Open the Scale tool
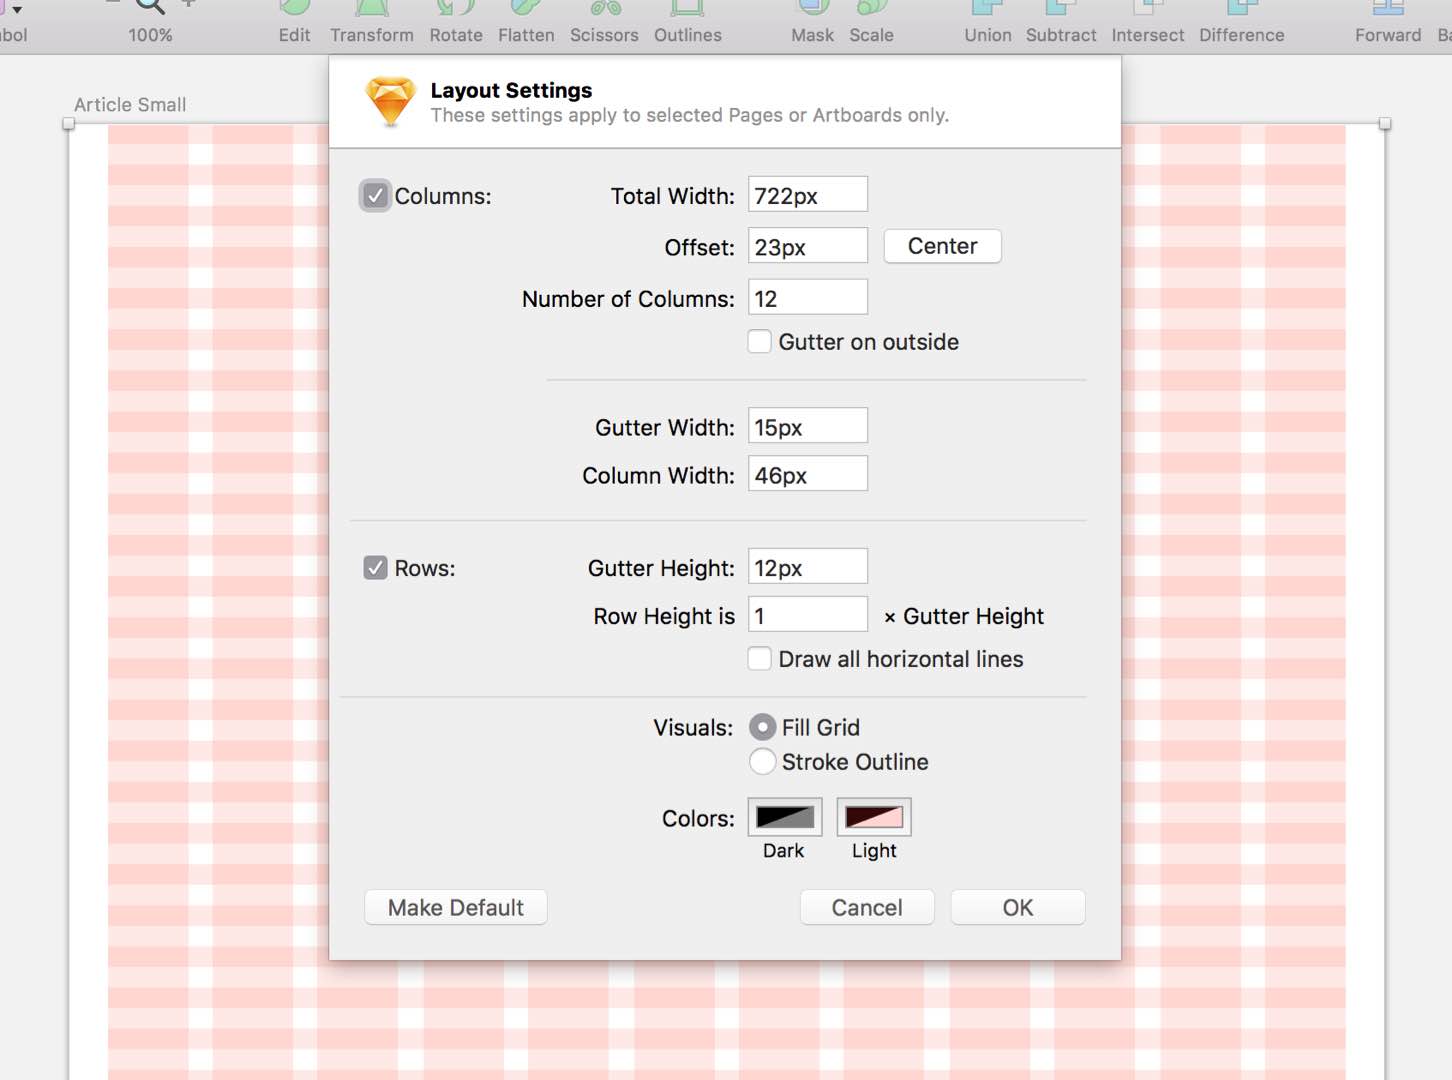Viewport: 1452px width, 1080px height. [870, 8]
